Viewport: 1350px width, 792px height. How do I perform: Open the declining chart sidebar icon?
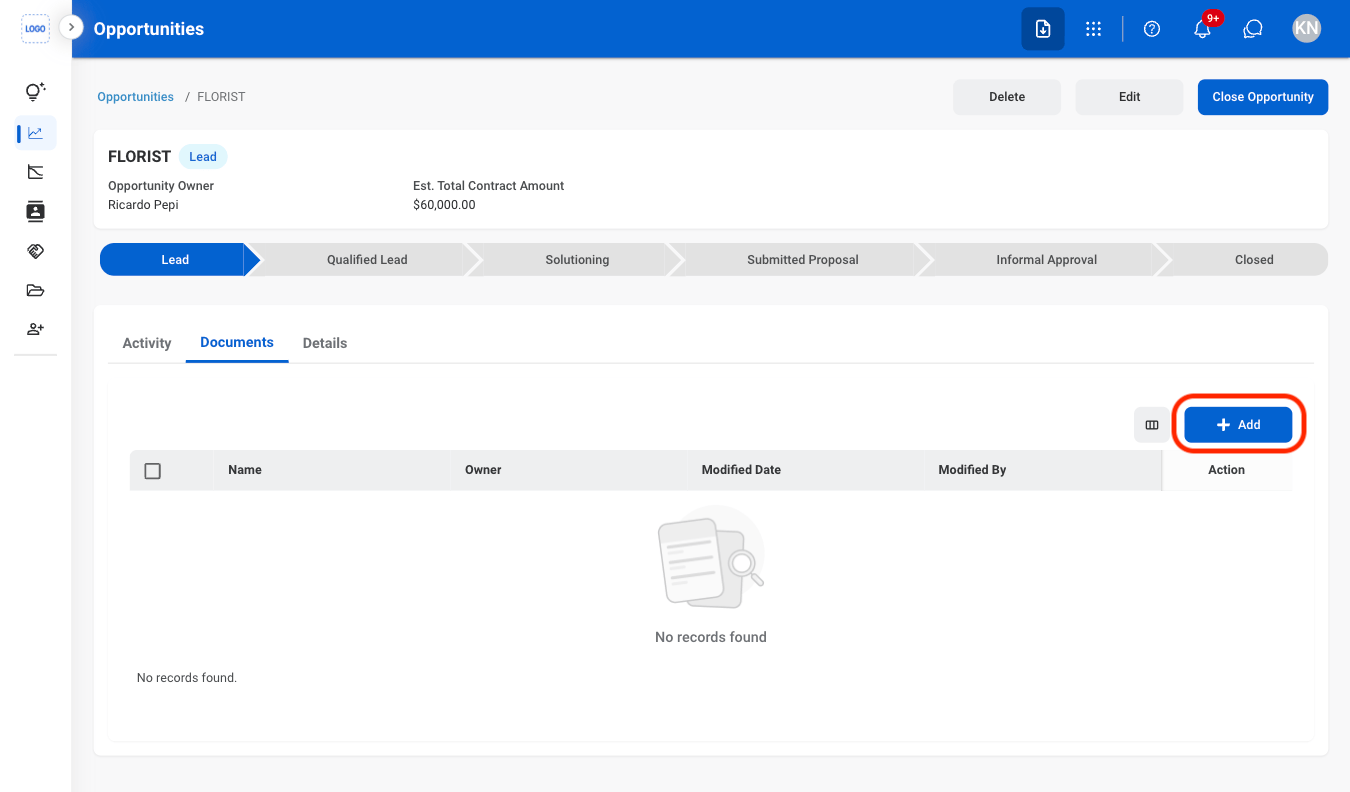(36, 172)
